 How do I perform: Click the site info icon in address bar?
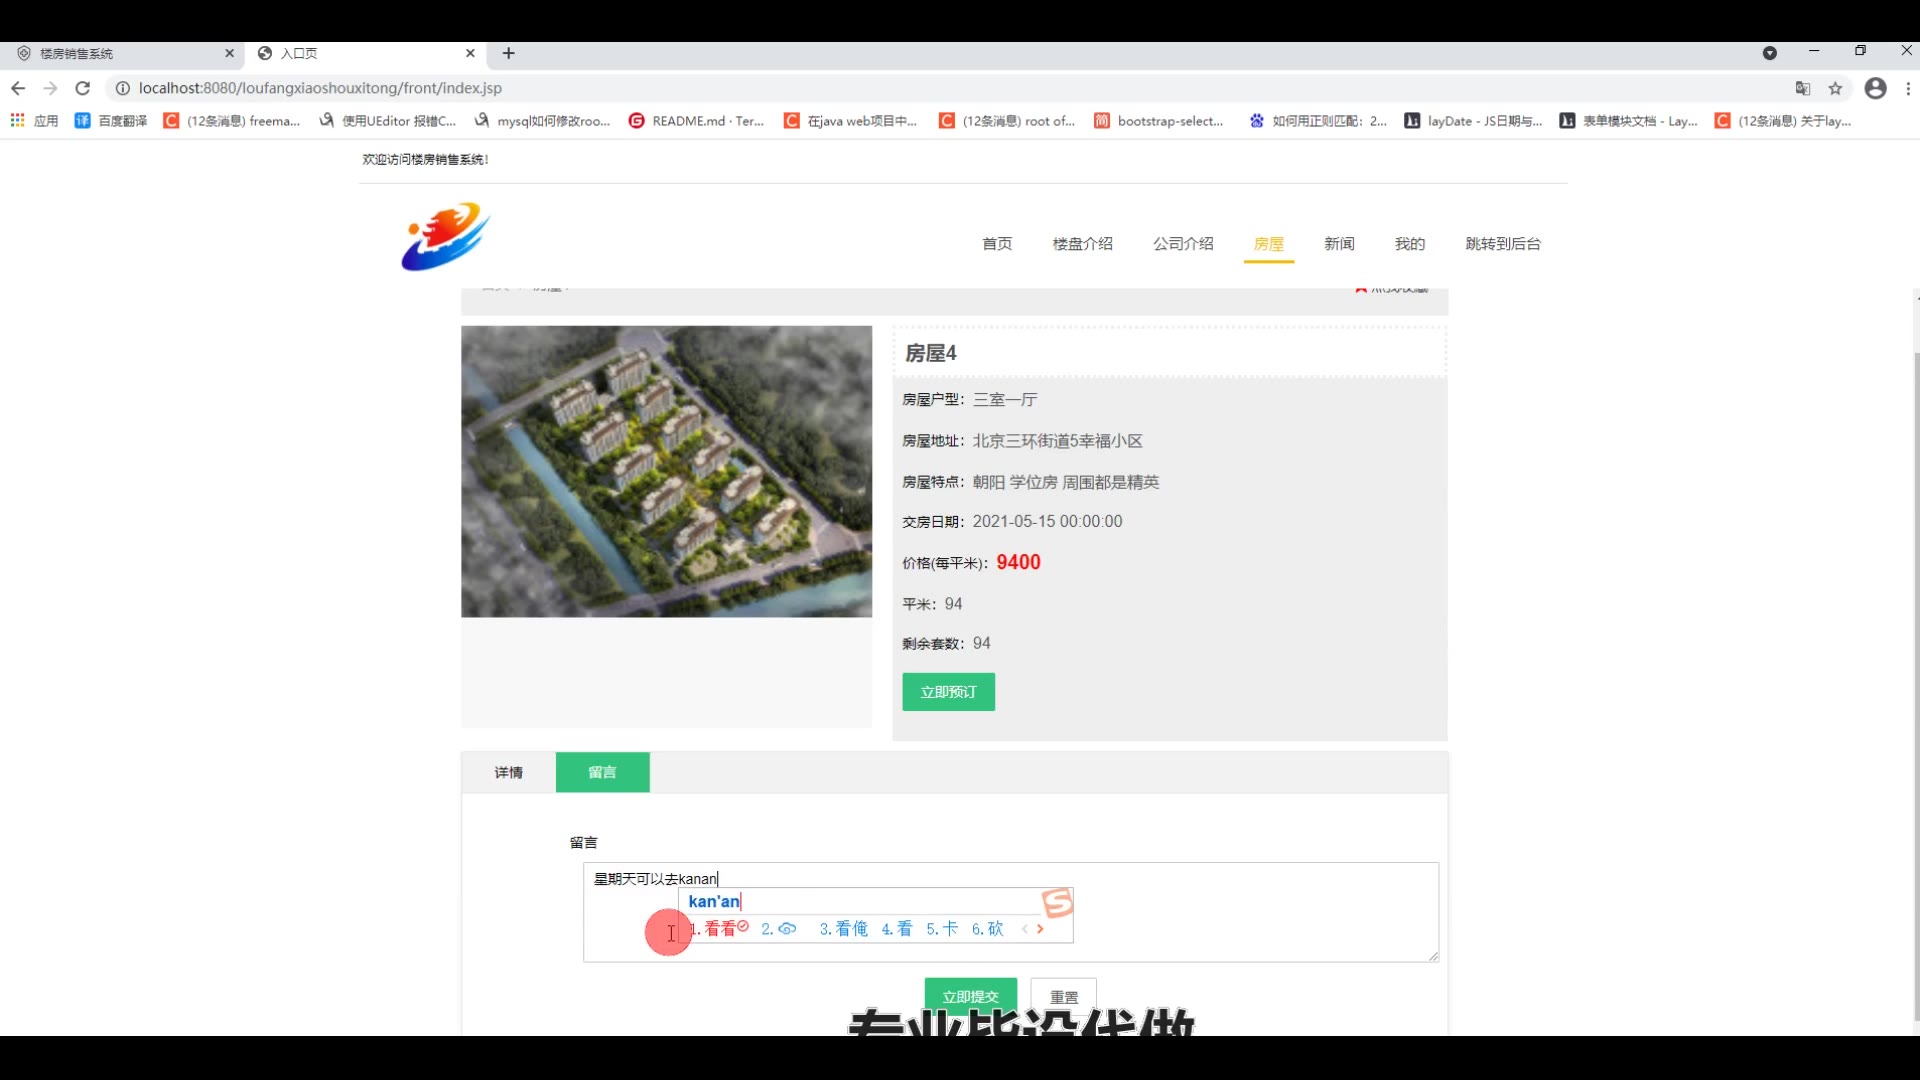click(x=122, y=88)
